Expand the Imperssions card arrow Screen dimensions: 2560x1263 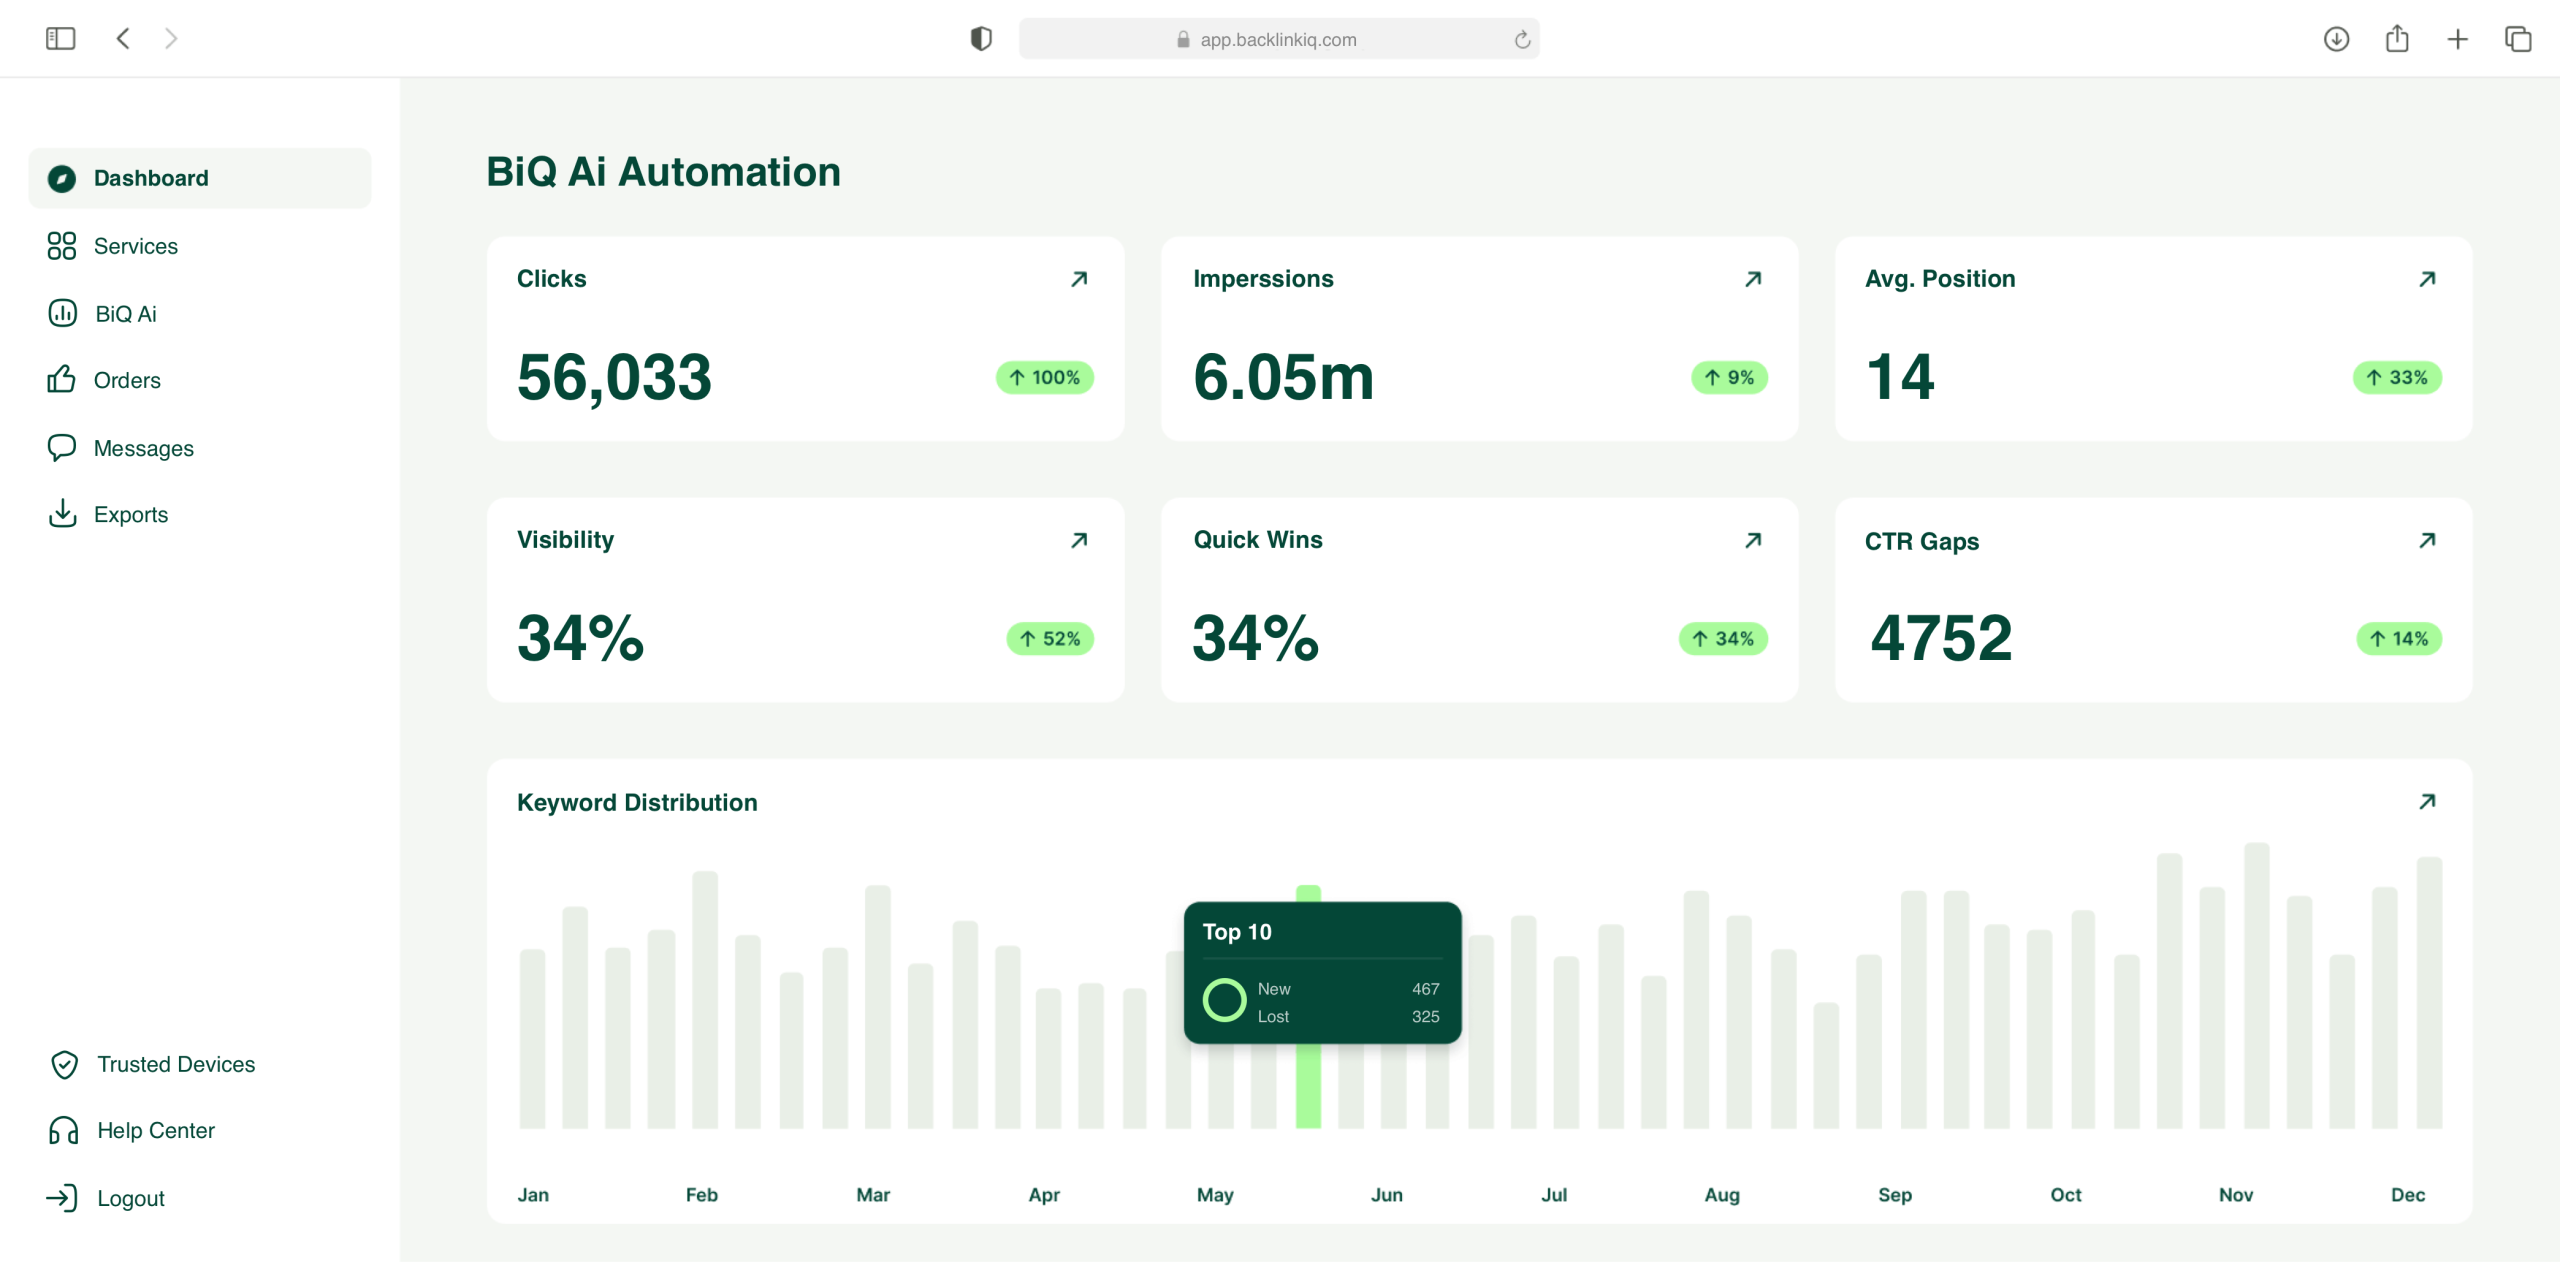[1753, 279]
